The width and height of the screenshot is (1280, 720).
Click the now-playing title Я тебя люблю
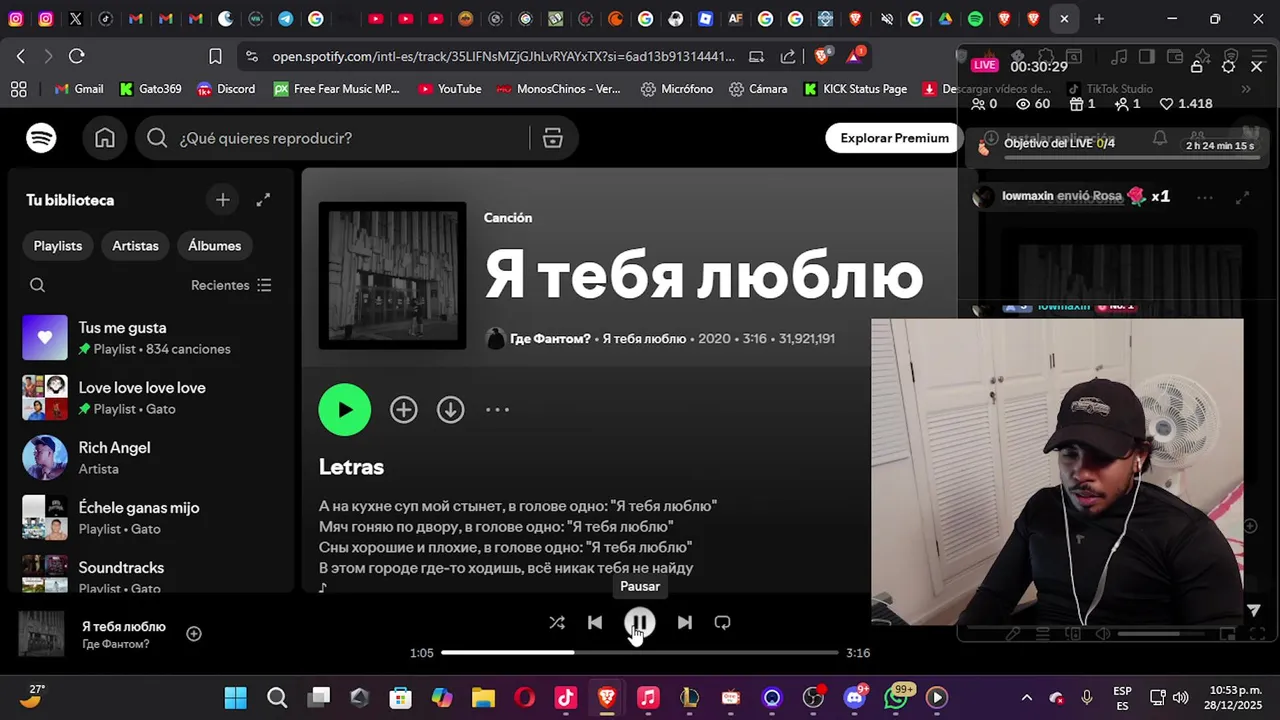coord(124,626)
